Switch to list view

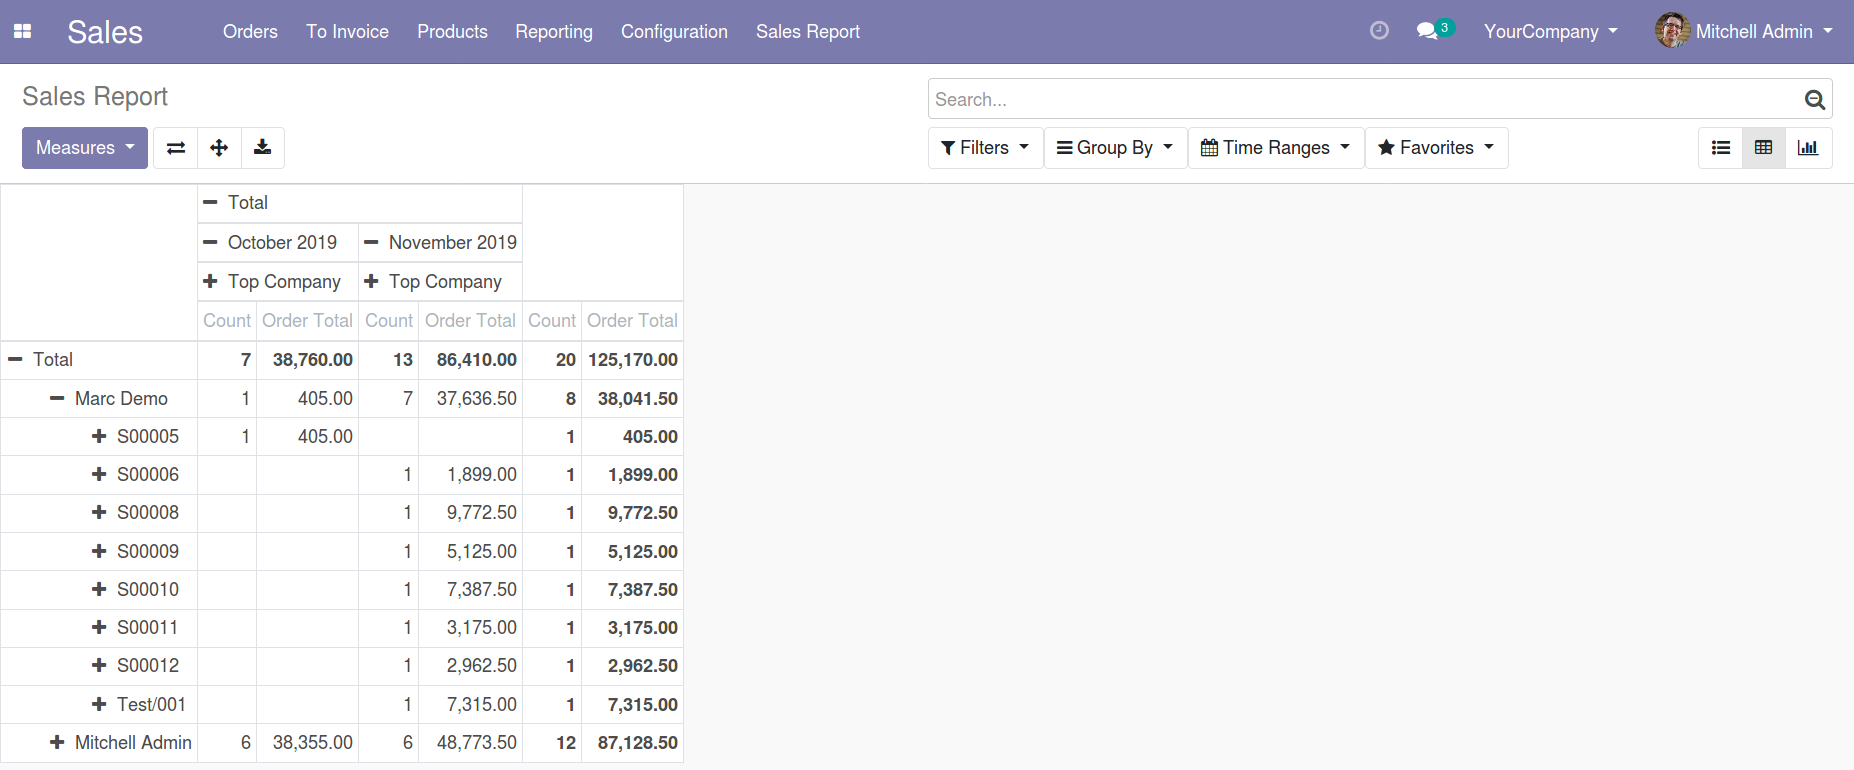pyautogui.click(x=1720, y=148)
